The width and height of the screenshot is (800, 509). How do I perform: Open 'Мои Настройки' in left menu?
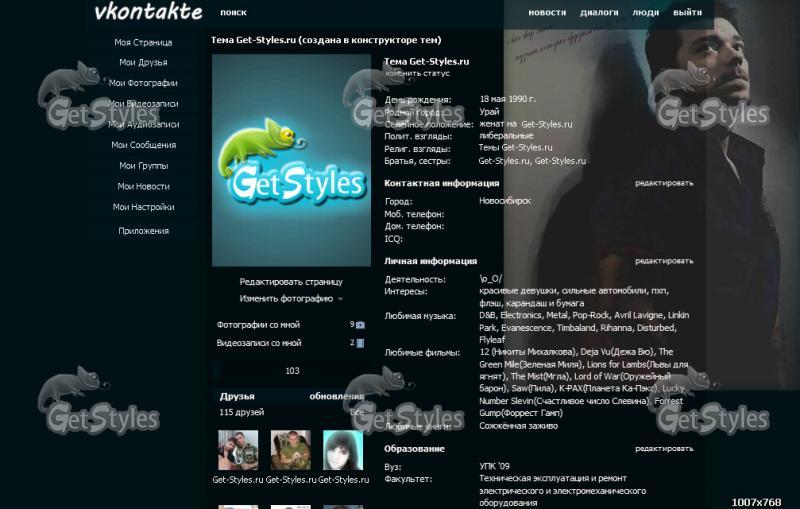[x=143, y=207]
